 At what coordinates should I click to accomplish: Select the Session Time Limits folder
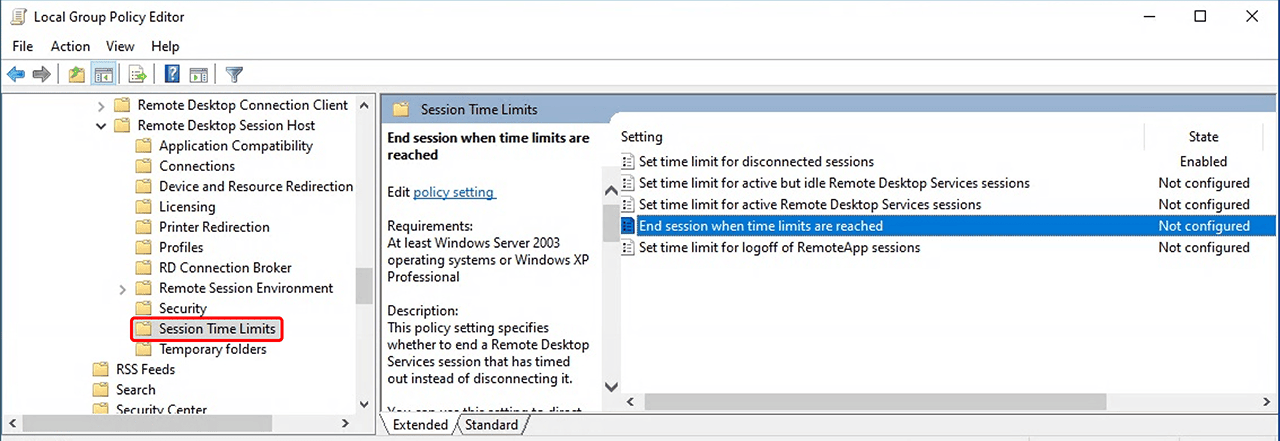216,329
